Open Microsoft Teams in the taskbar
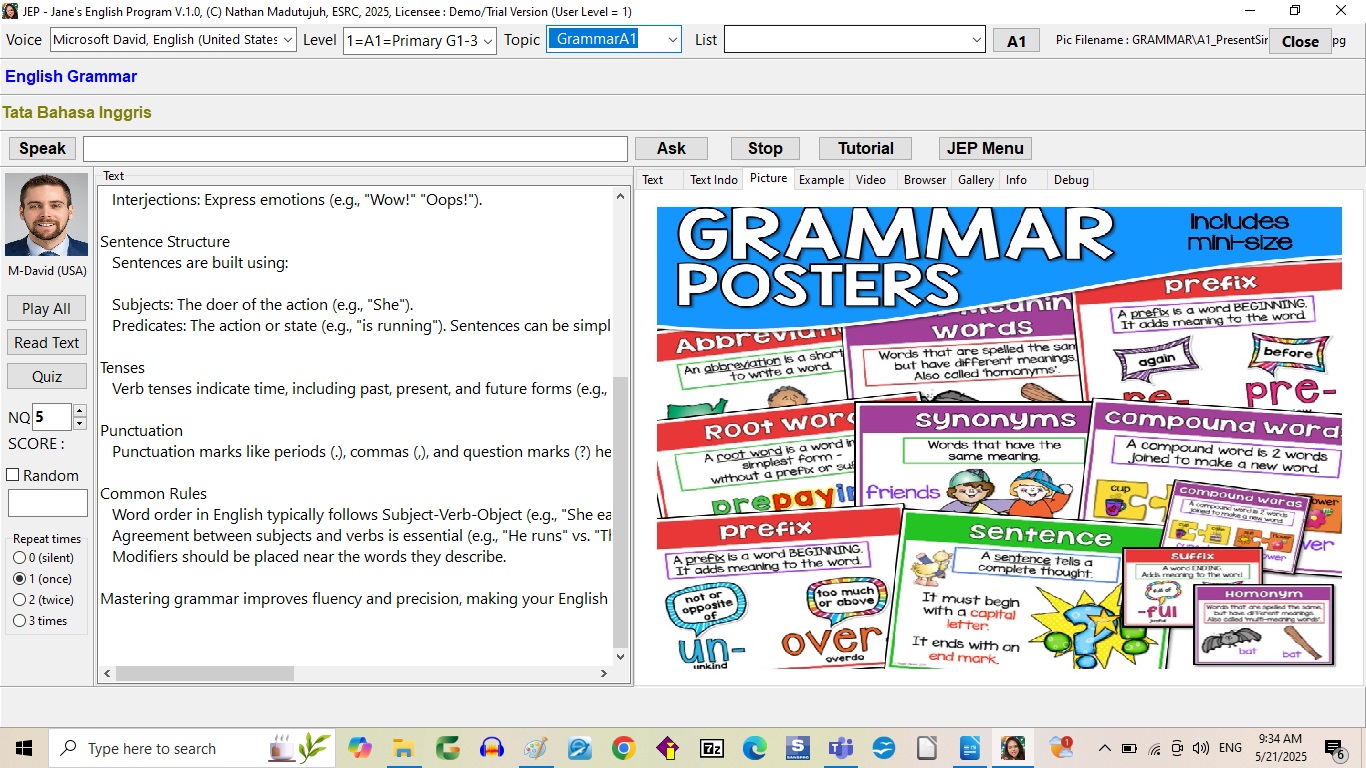Screen dimensions: 1366x768 [x=841, y=748]
